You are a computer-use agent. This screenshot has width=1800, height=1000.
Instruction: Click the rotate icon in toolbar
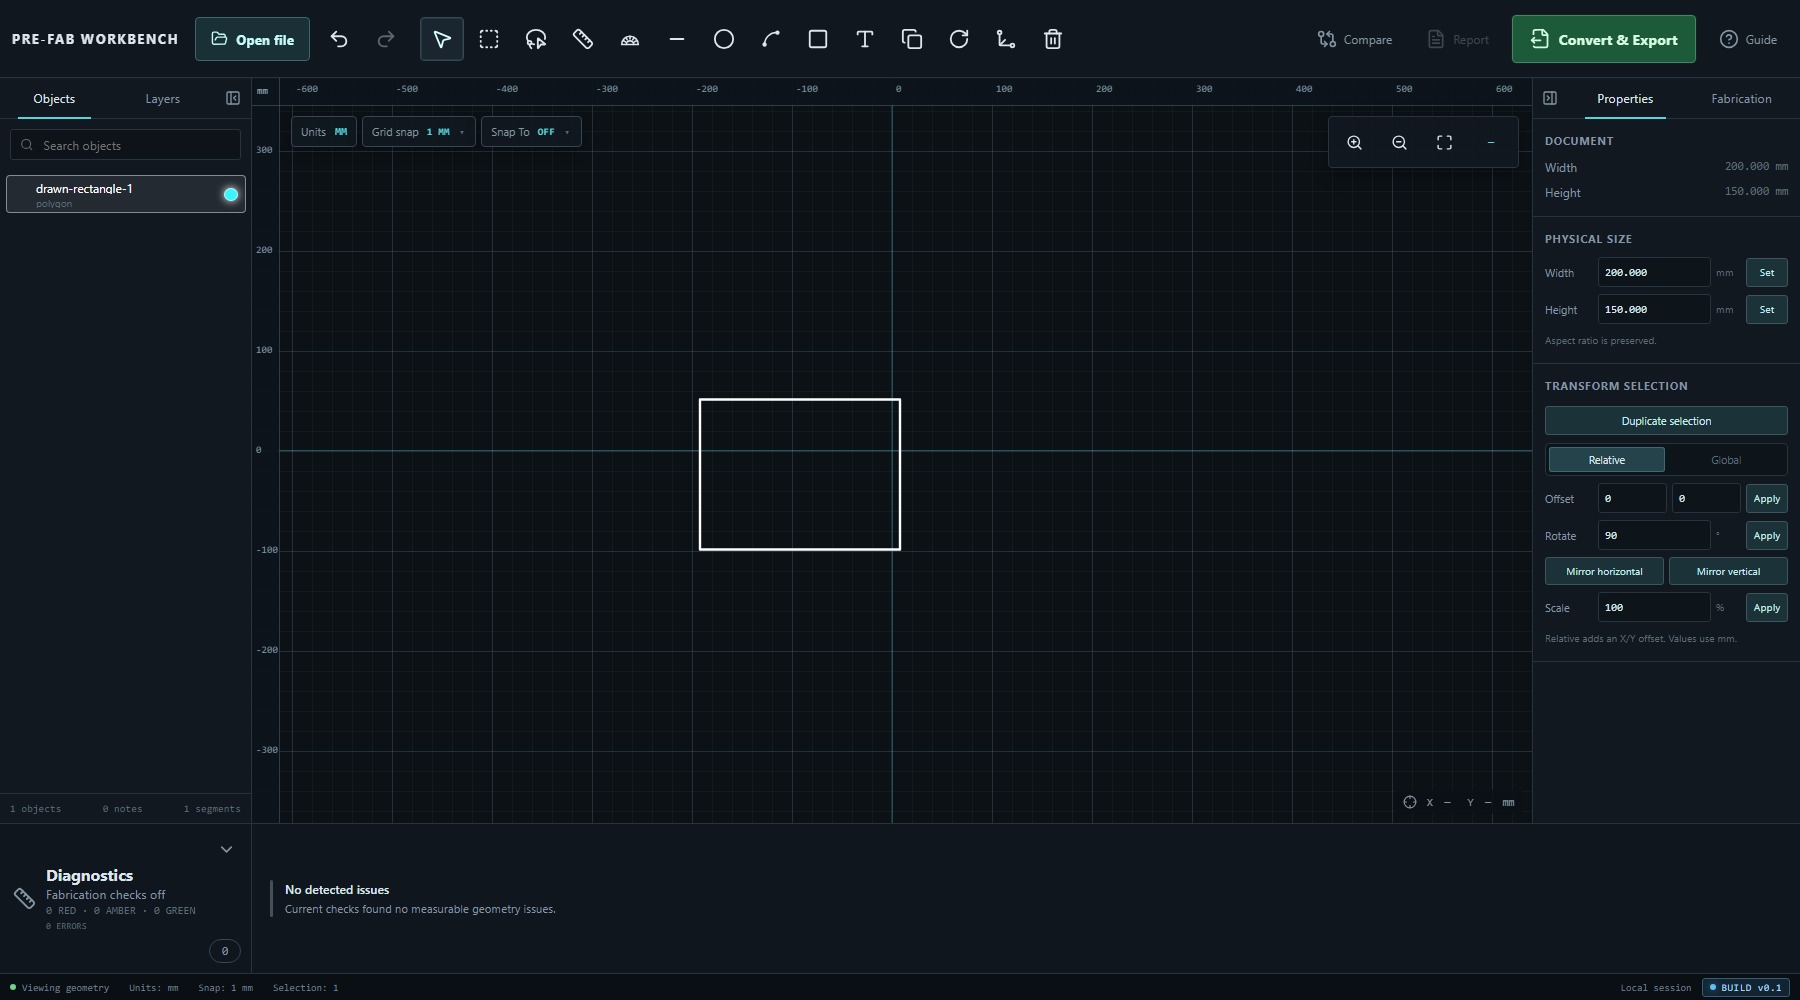(959, 40)
